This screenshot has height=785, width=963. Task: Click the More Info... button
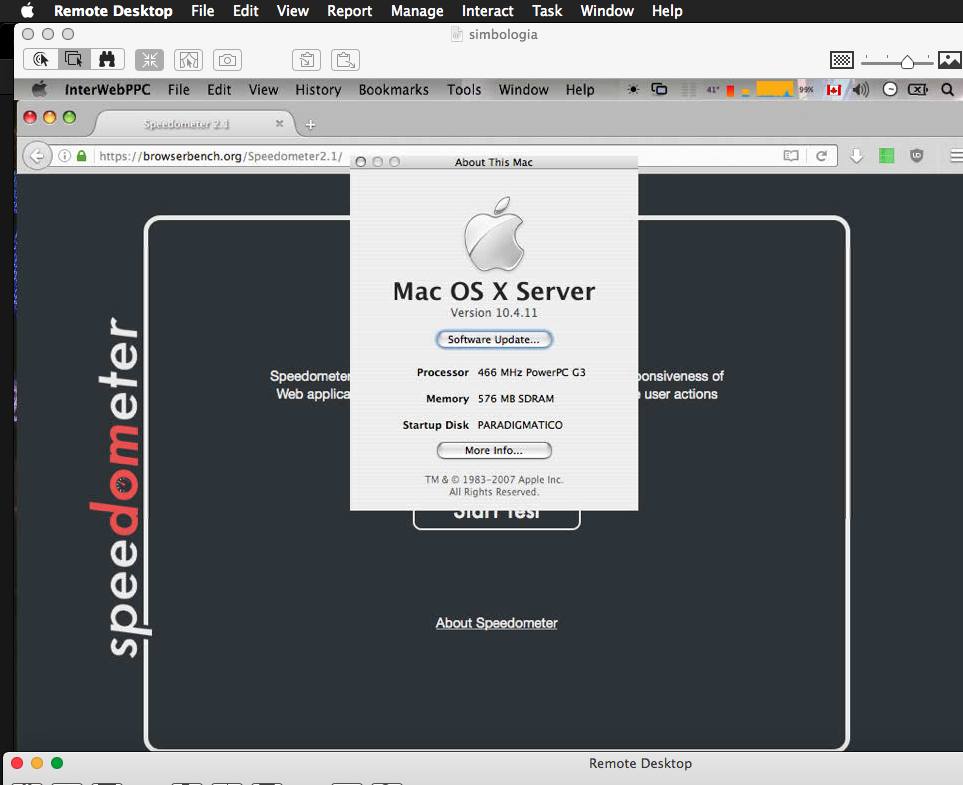pos(494,450)
